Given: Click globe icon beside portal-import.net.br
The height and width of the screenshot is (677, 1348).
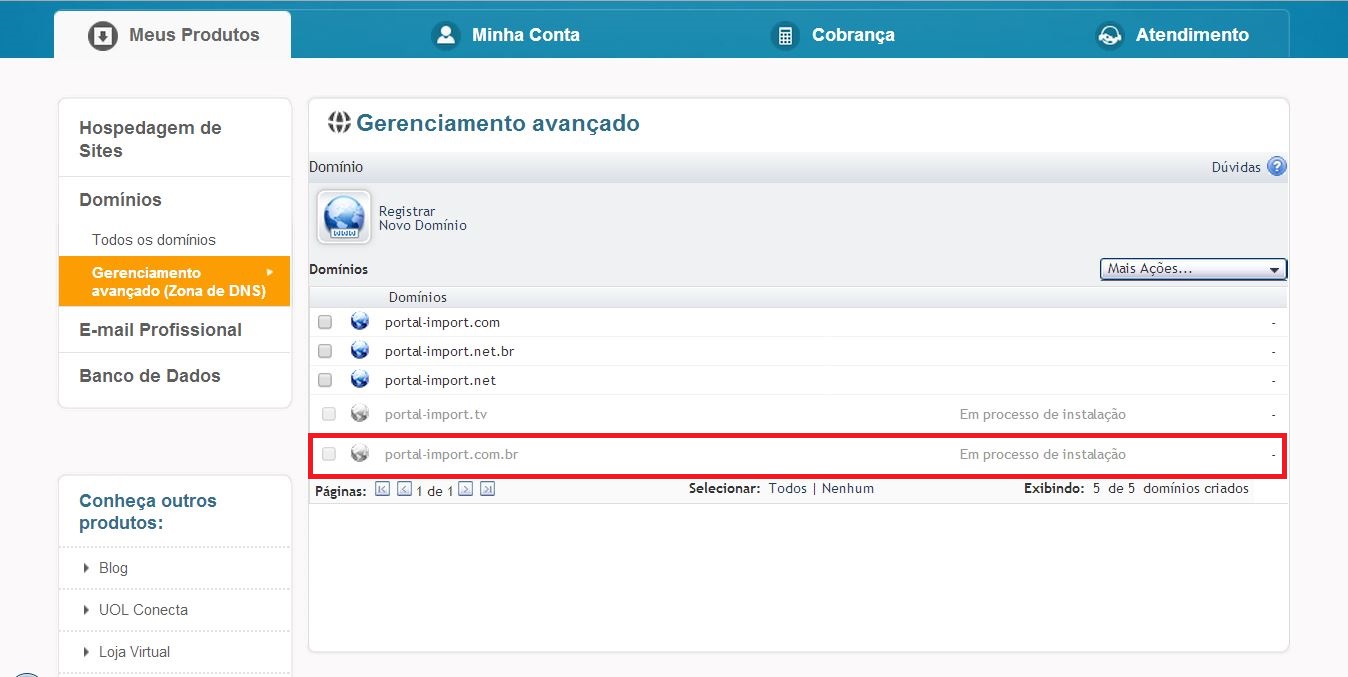Looking at the screenshot, I should point(360,351).
